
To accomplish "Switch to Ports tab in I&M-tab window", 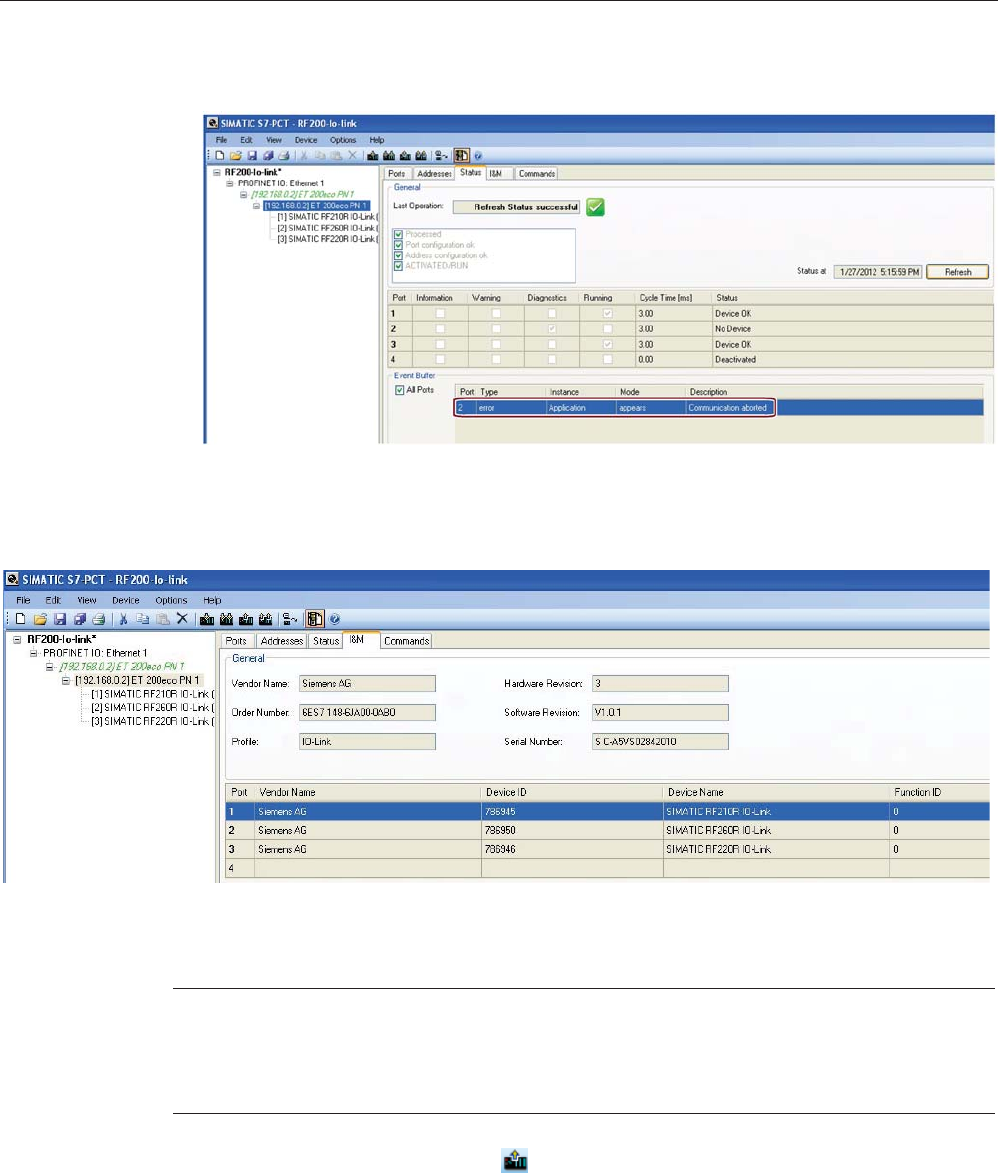I will [236, 641].
